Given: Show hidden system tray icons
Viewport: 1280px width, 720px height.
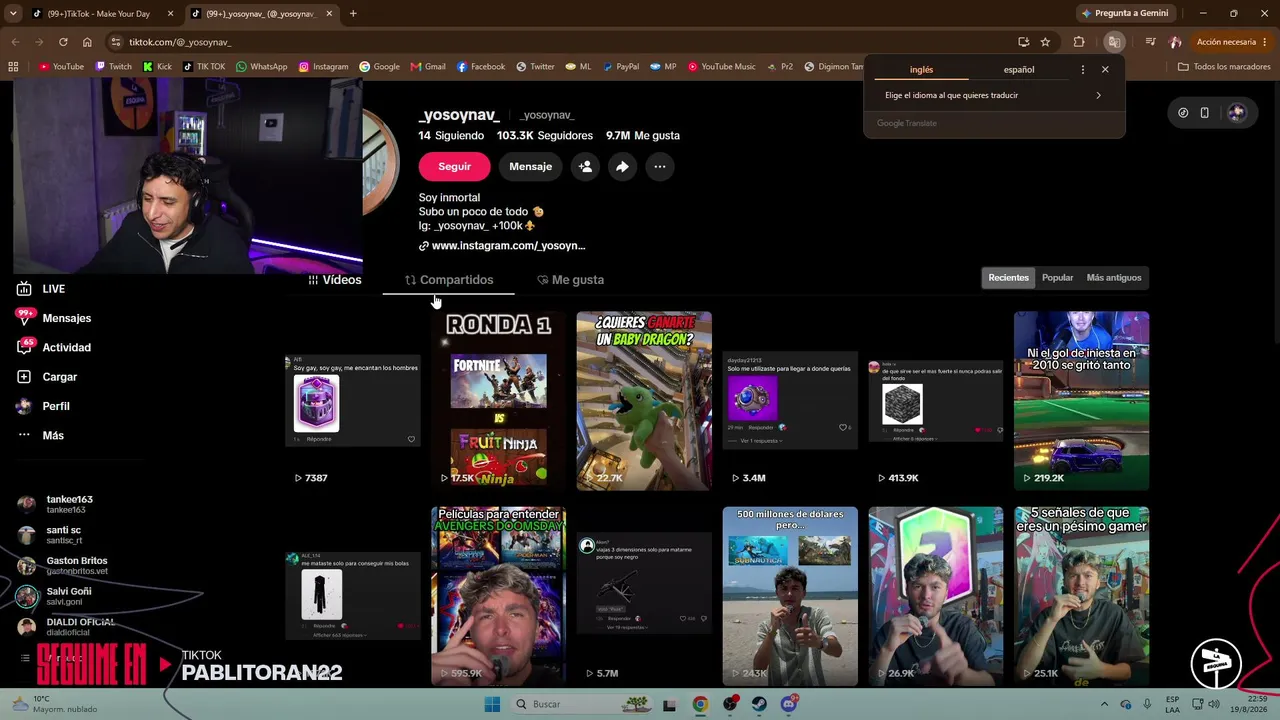Looking at the screenshot, I should [x=1104, y=704].
